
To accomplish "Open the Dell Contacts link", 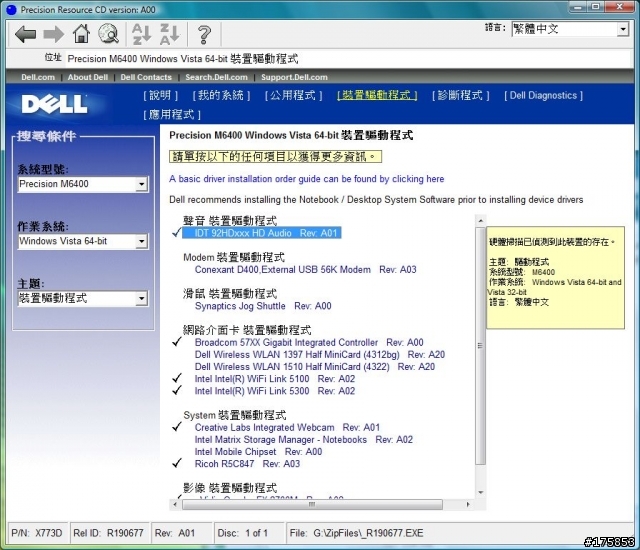I will point(146,77).
